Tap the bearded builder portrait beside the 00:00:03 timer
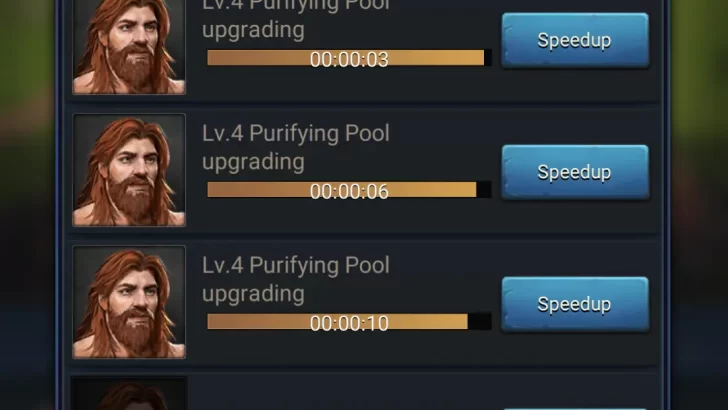 tap(129, 46)
